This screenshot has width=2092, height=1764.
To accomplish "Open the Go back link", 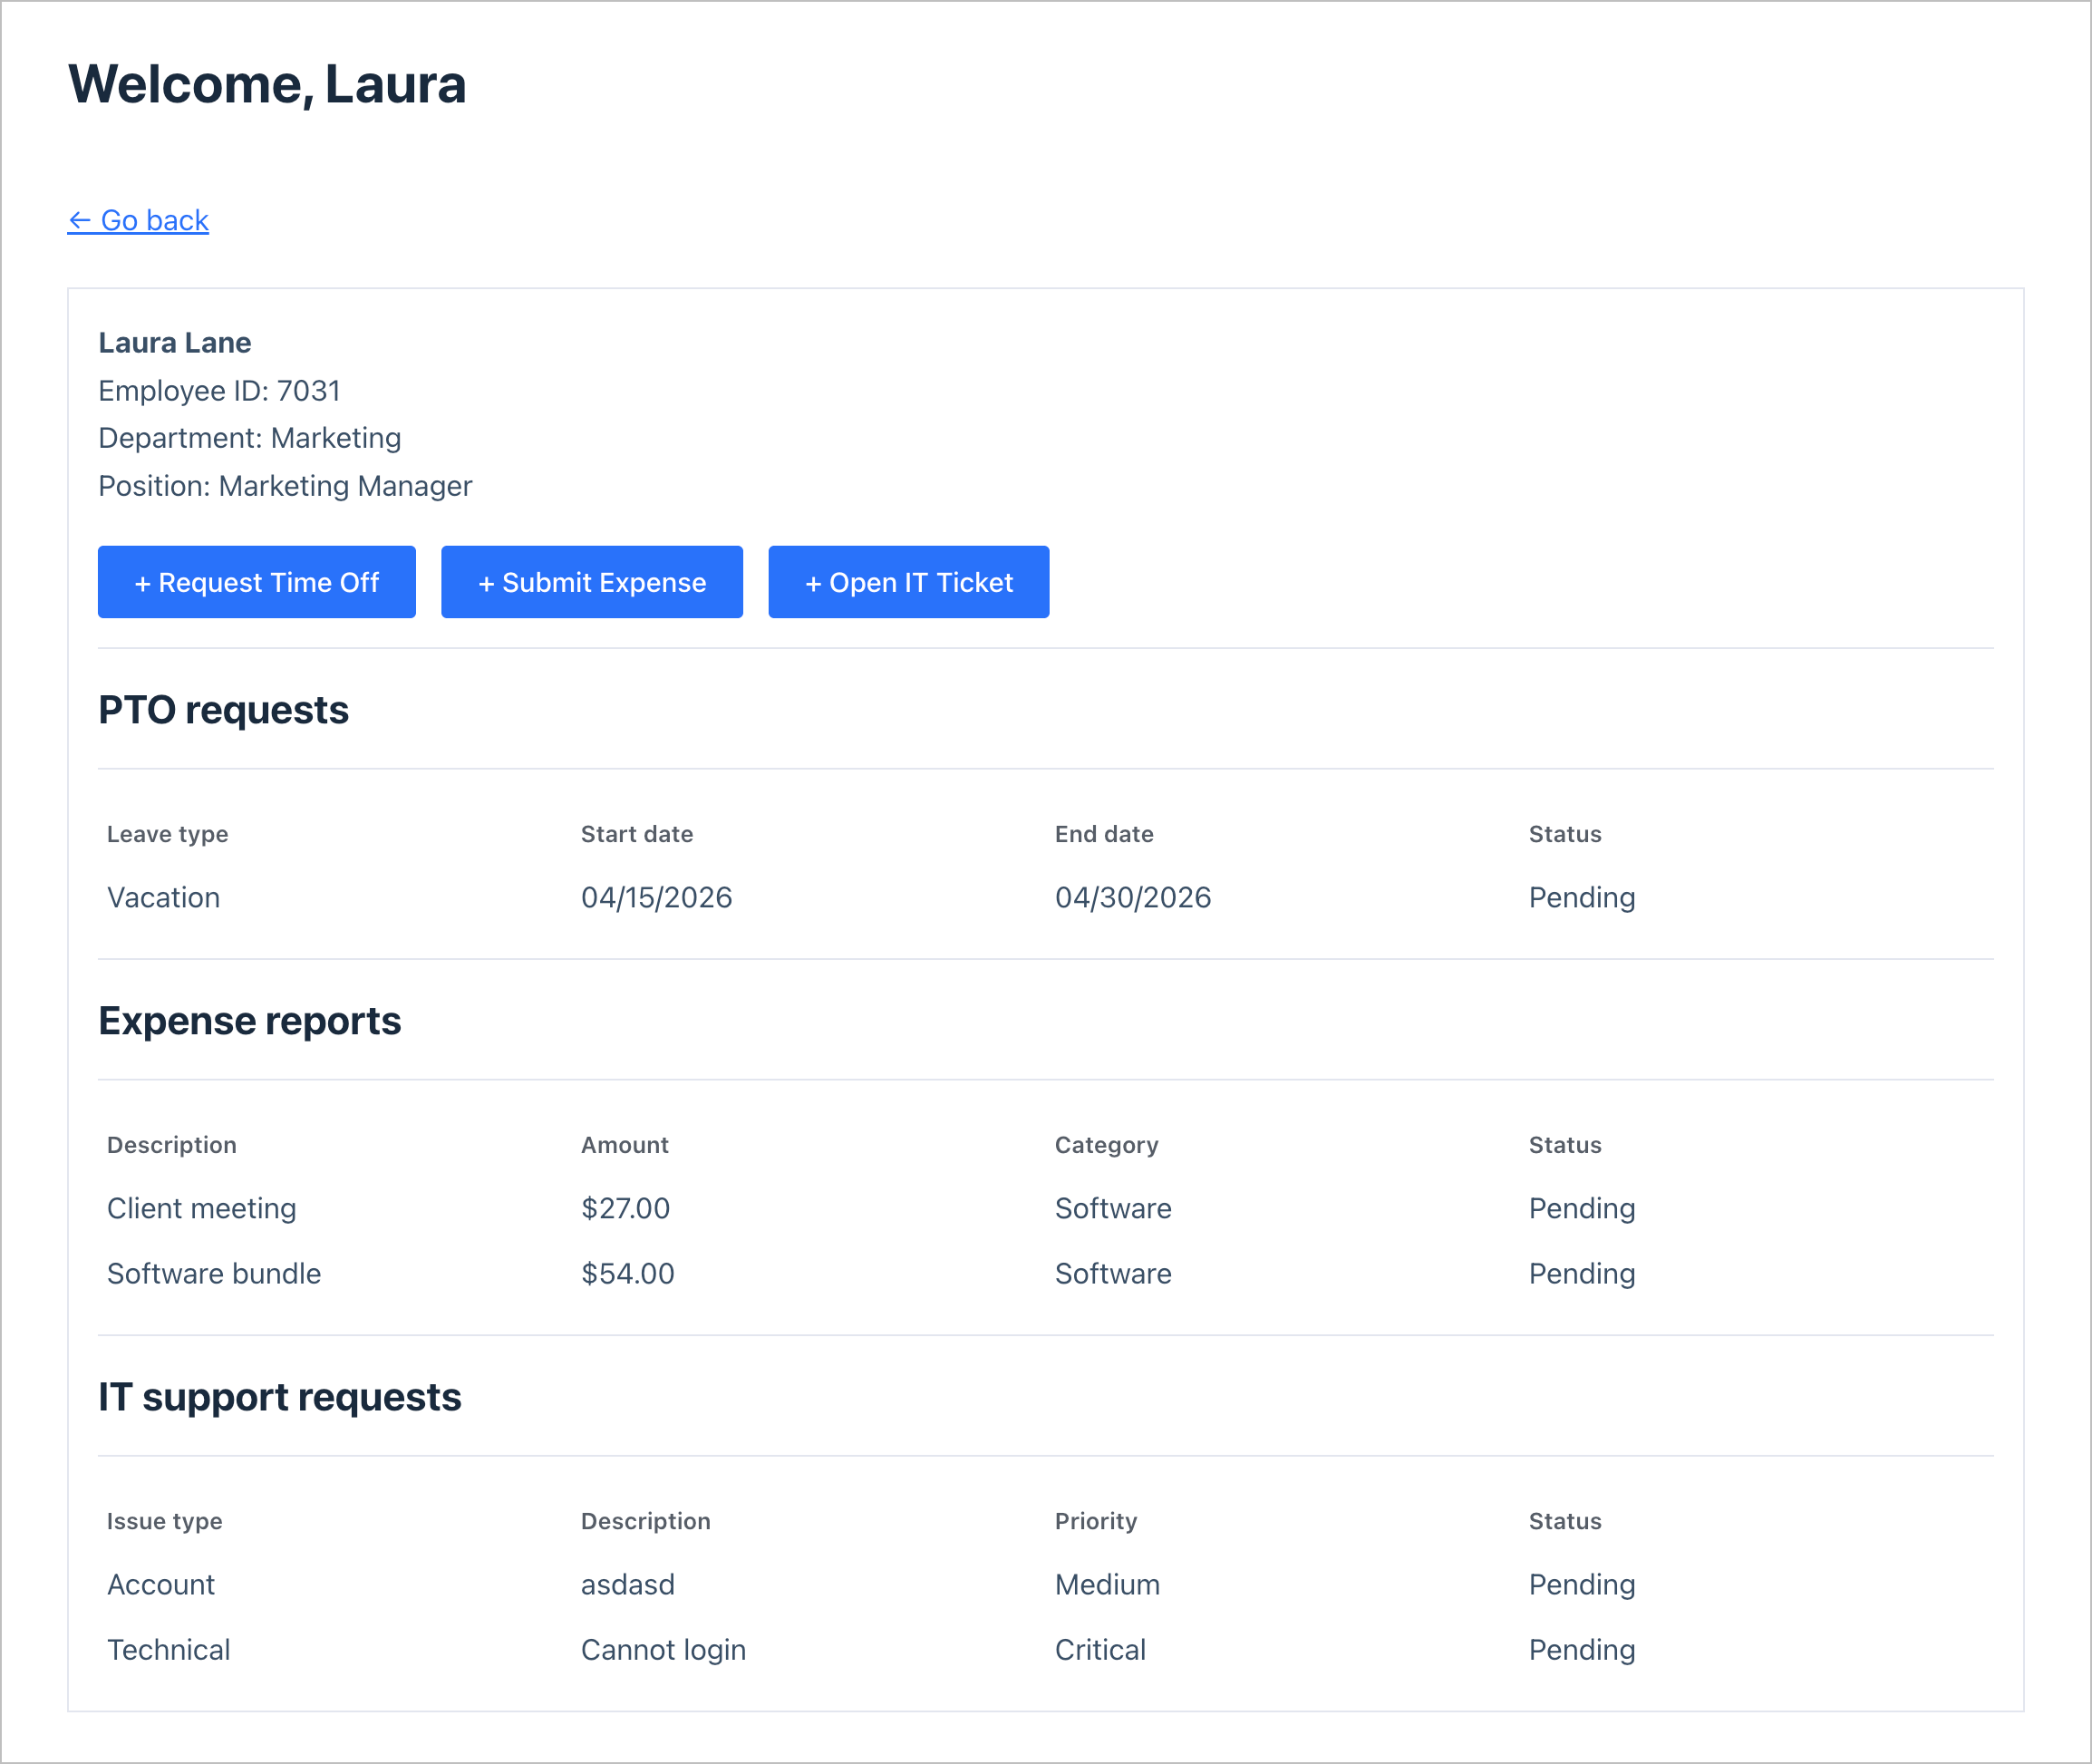I will click(138, 220).
